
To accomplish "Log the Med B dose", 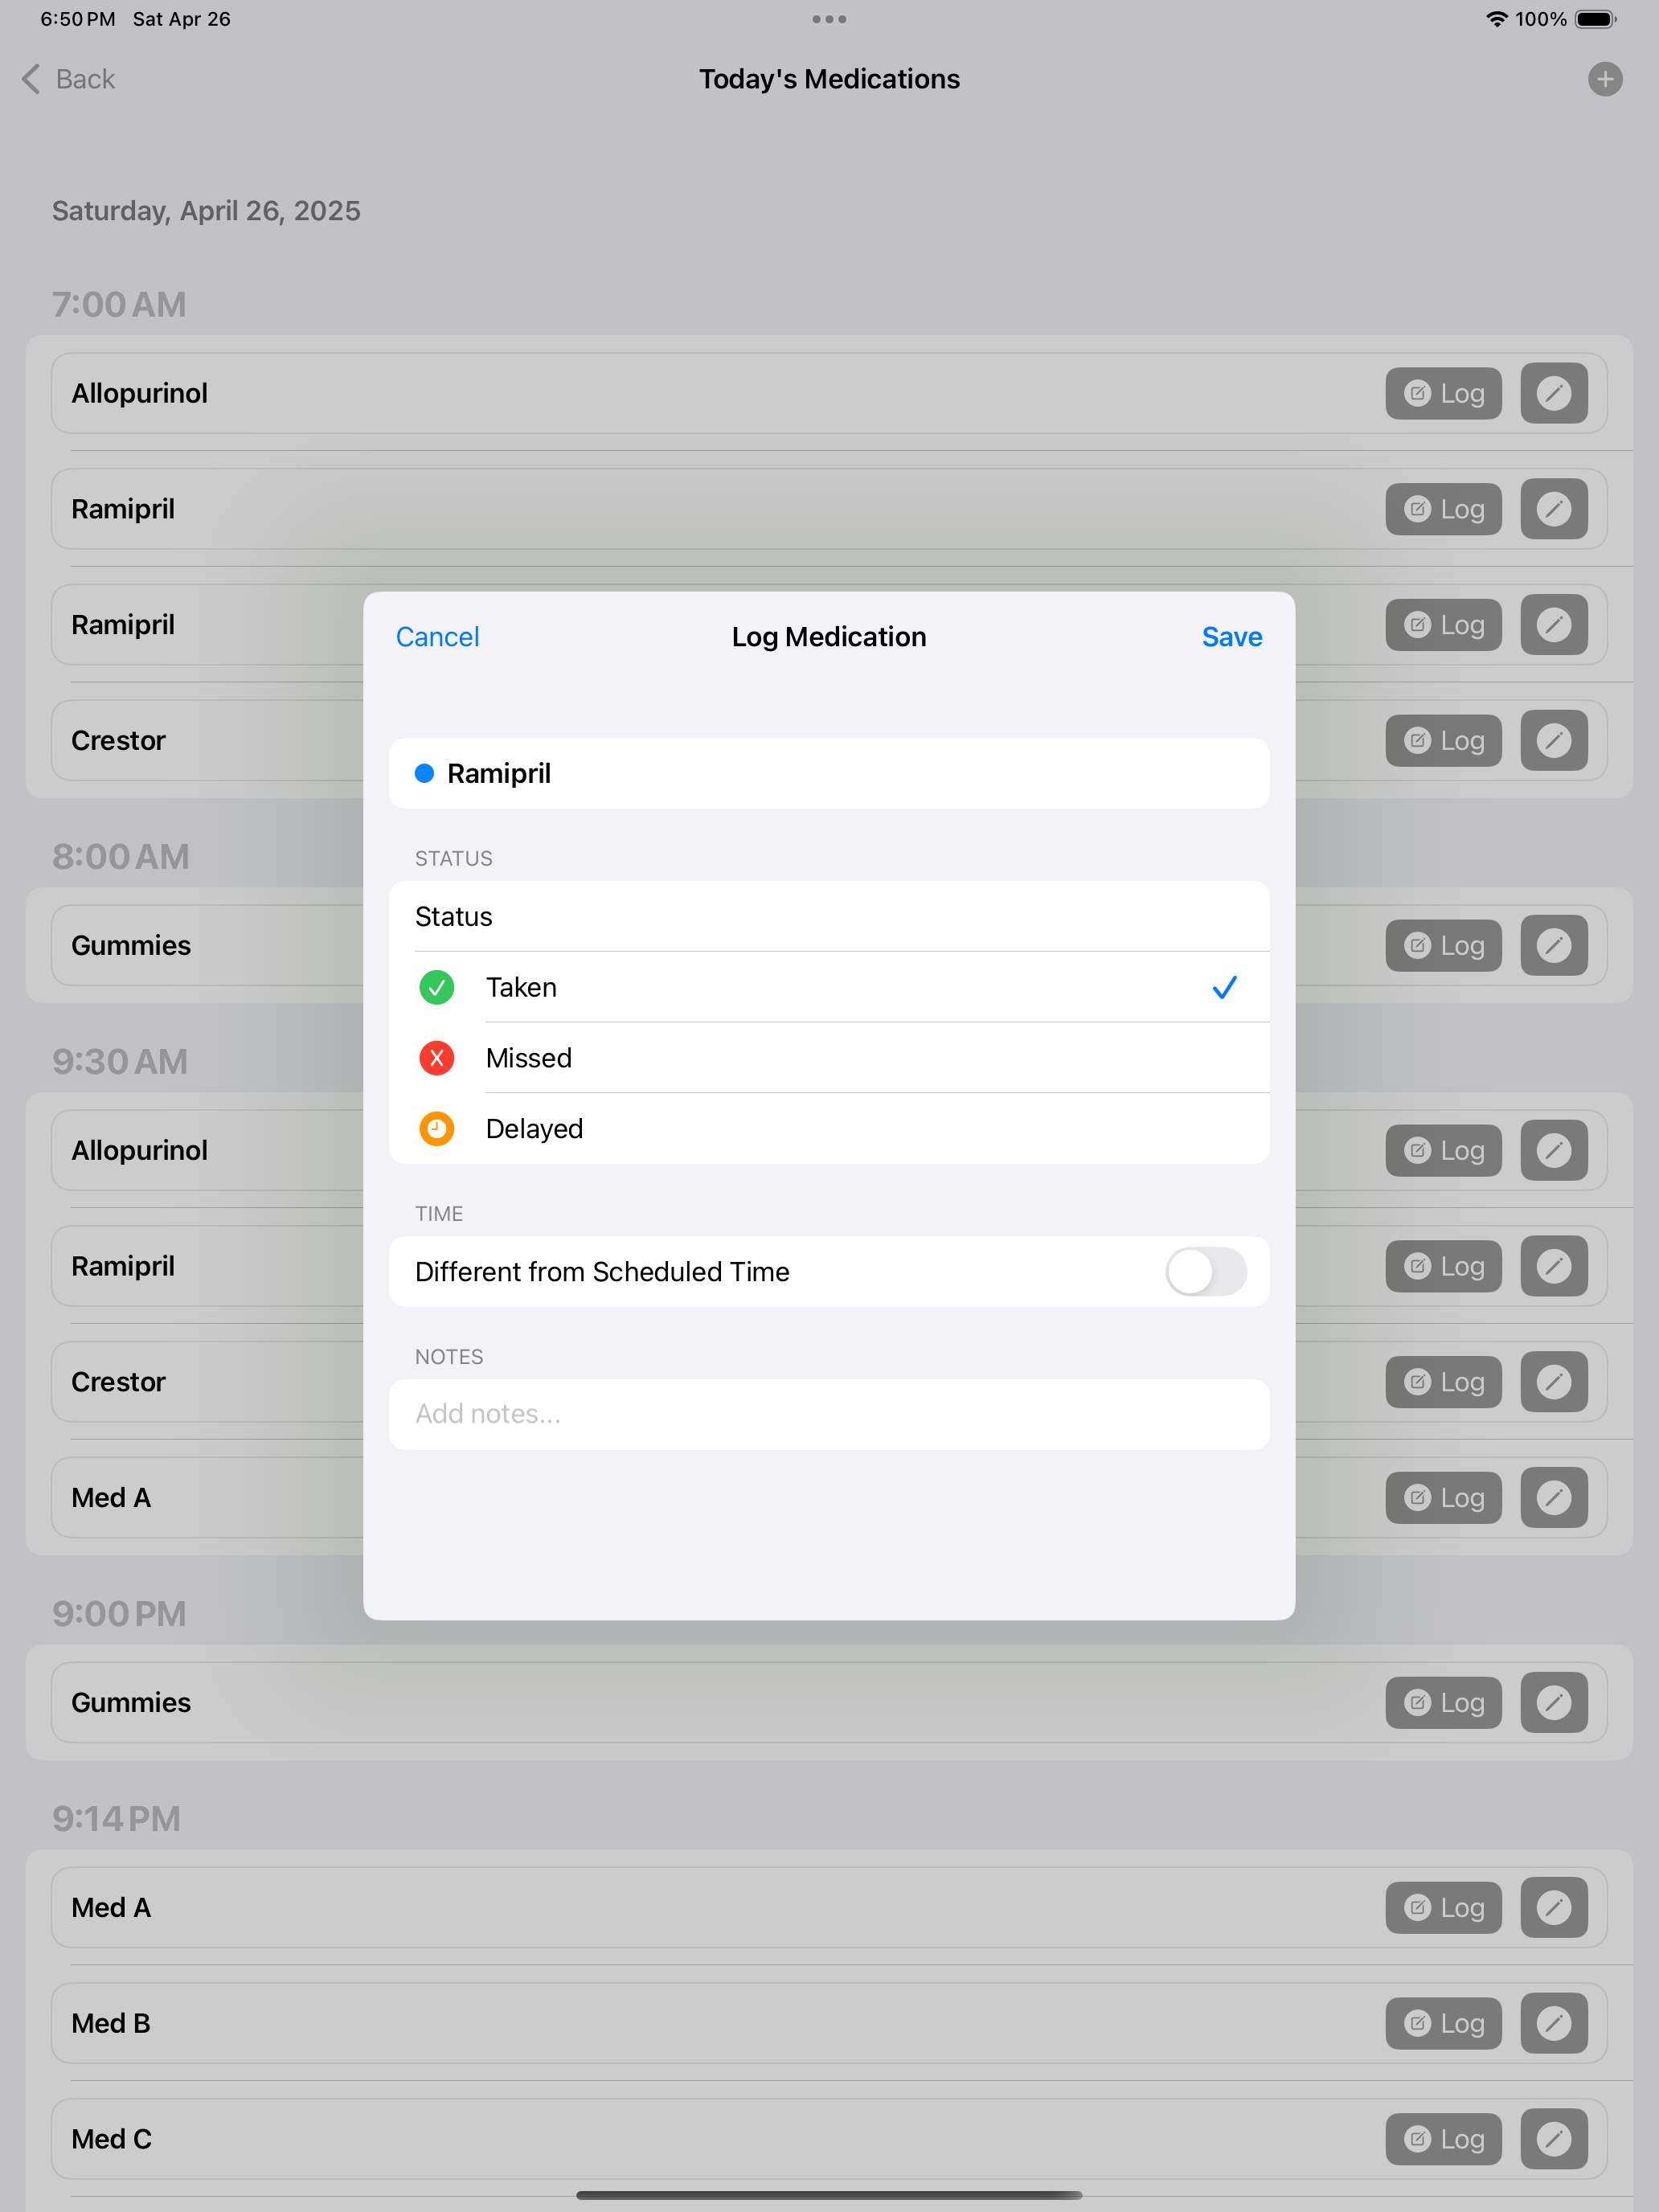I will click(x=1443, y=2023).
